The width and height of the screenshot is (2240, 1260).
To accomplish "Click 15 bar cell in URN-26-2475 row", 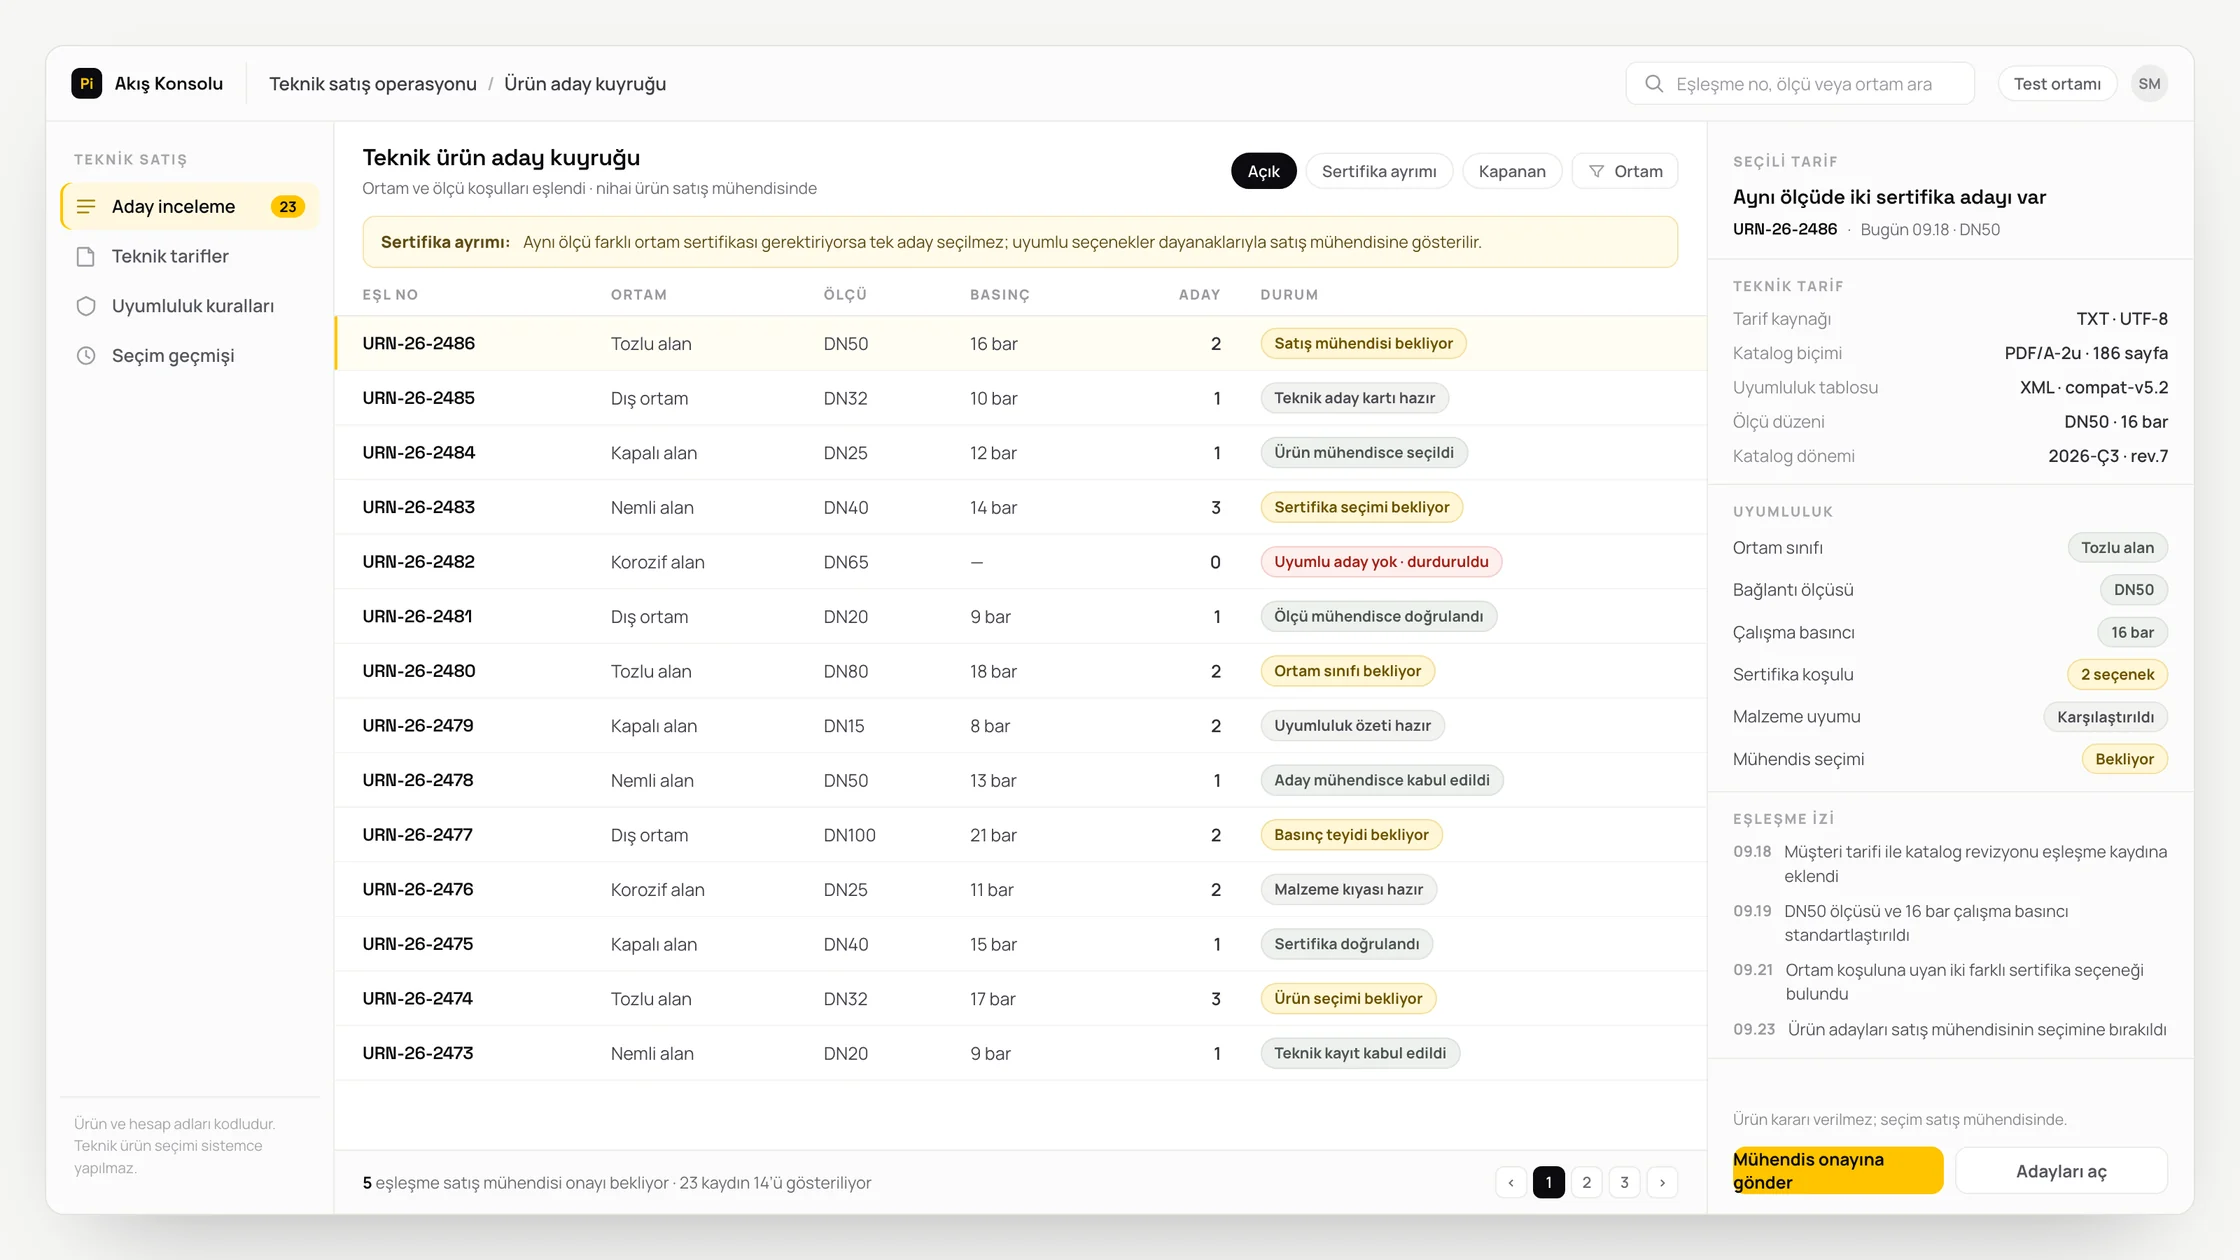I will click(x=993, y=944).
